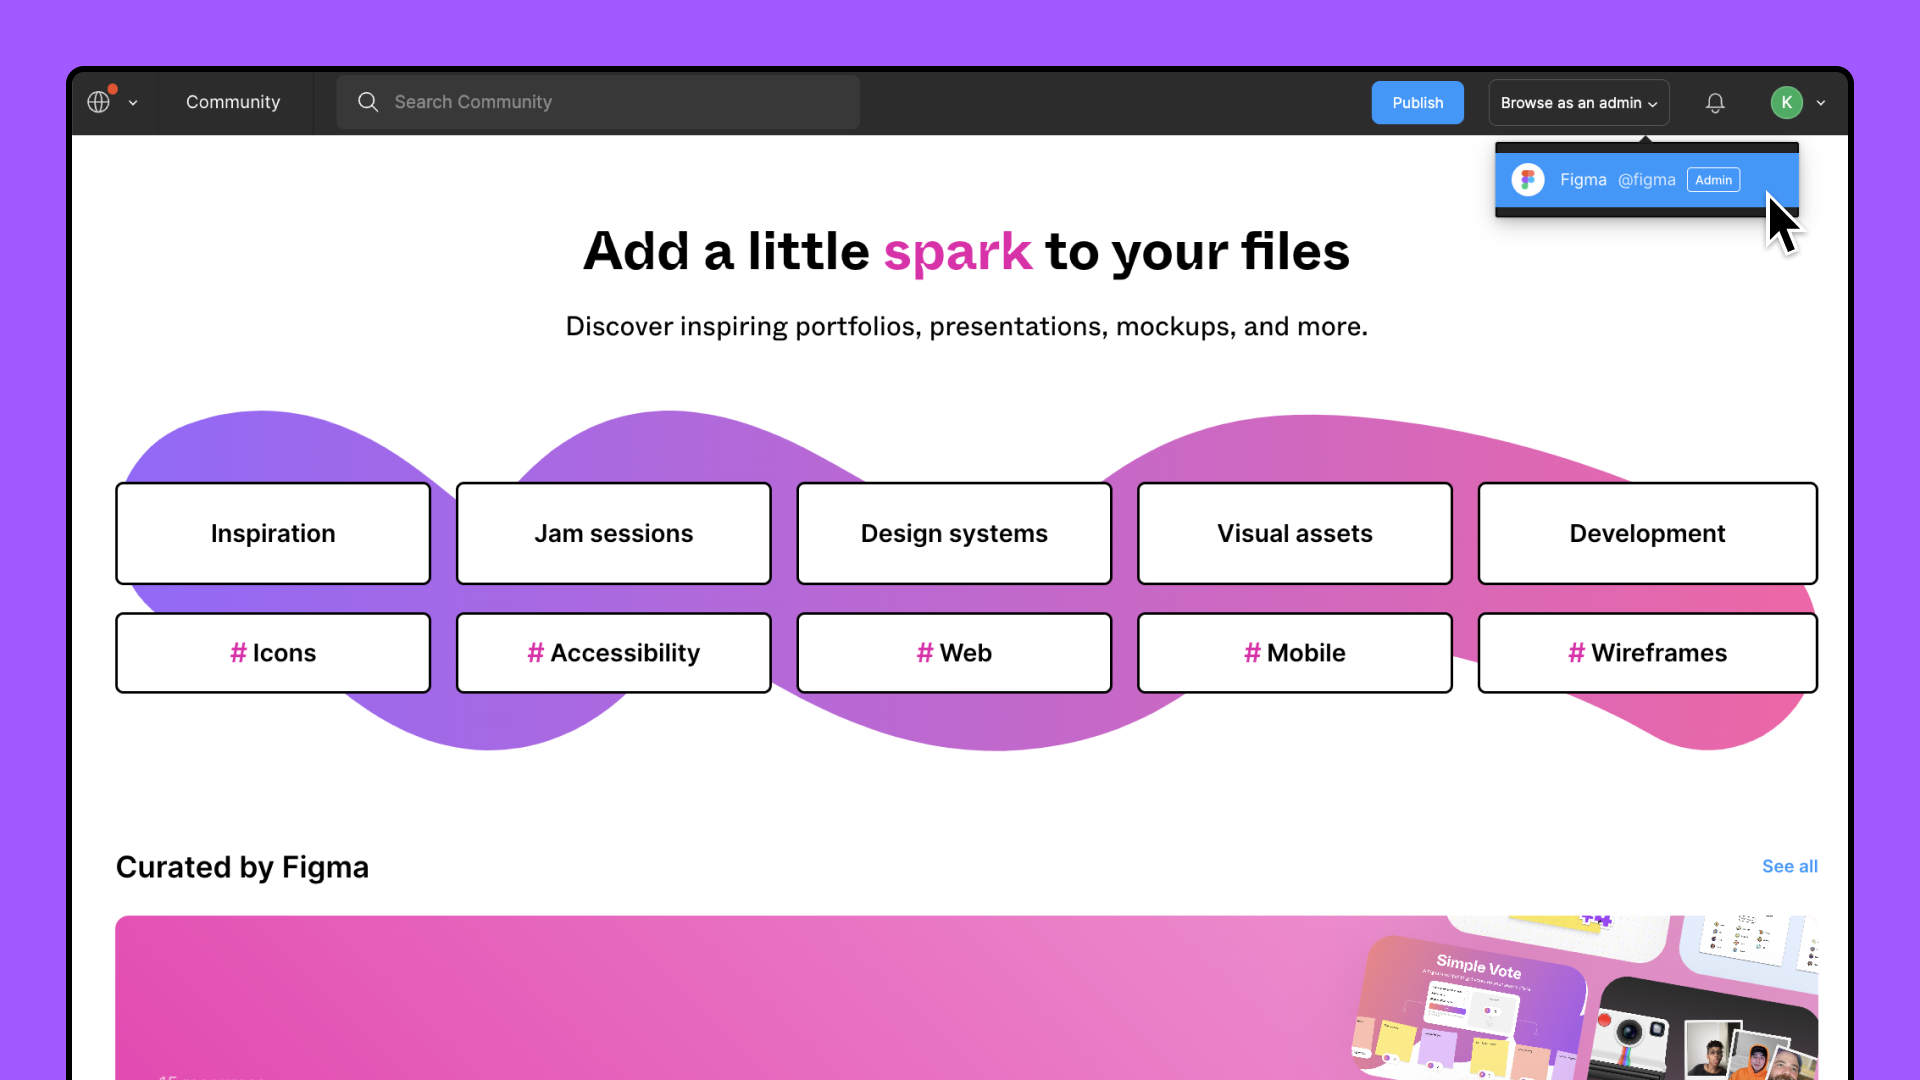The width and height of the screenshot is (1920, 1080).
Task: Open notifications via the bell icon
Action: click(x=1714, y=102)
